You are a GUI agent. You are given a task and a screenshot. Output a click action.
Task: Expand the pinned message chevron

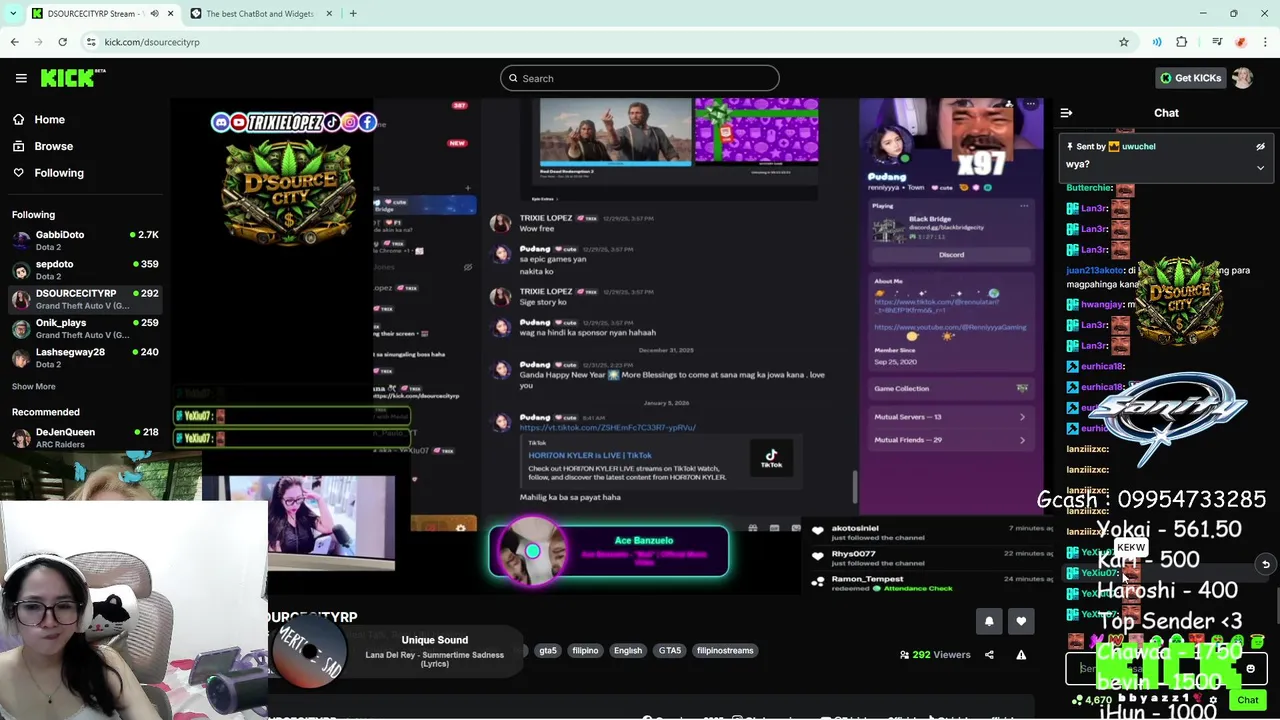click(1260, 167)
